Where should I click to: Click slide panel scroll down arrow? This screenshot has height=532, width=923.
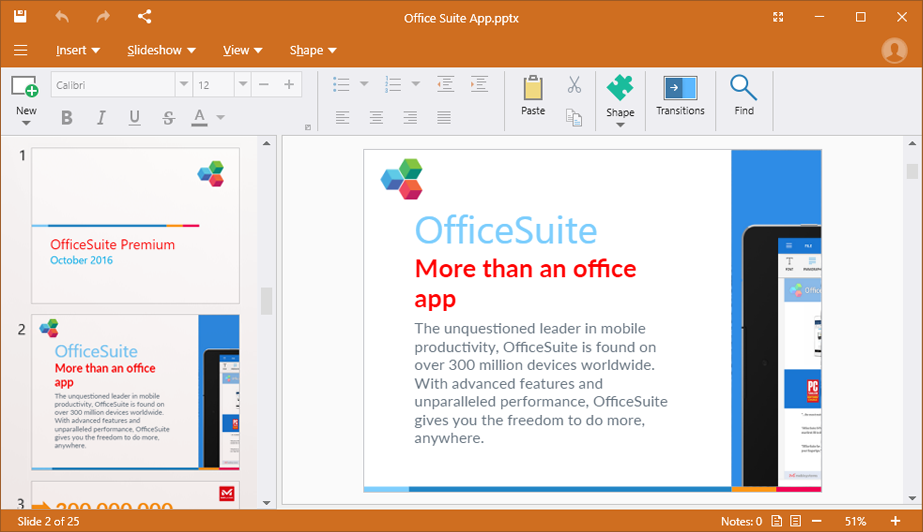[267, 503]
